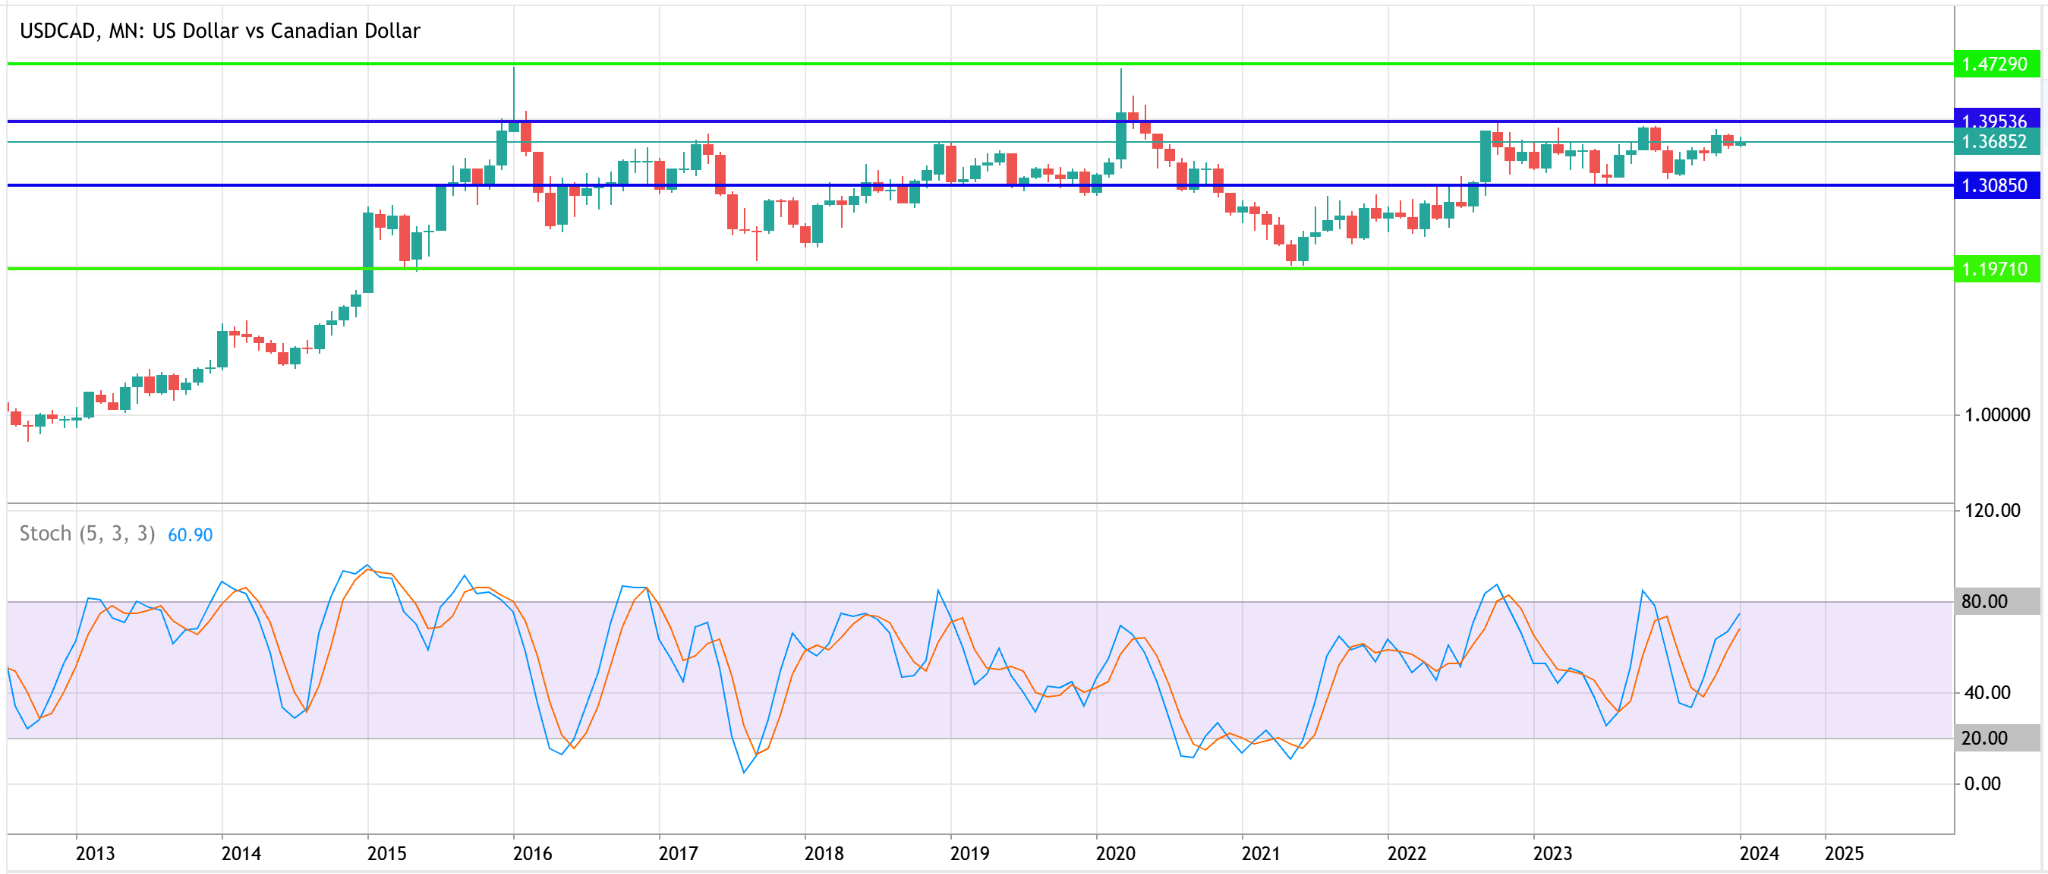Click the 2020 label on time axis
This screenshot has width=2048, height=874.
[1116, 853]
